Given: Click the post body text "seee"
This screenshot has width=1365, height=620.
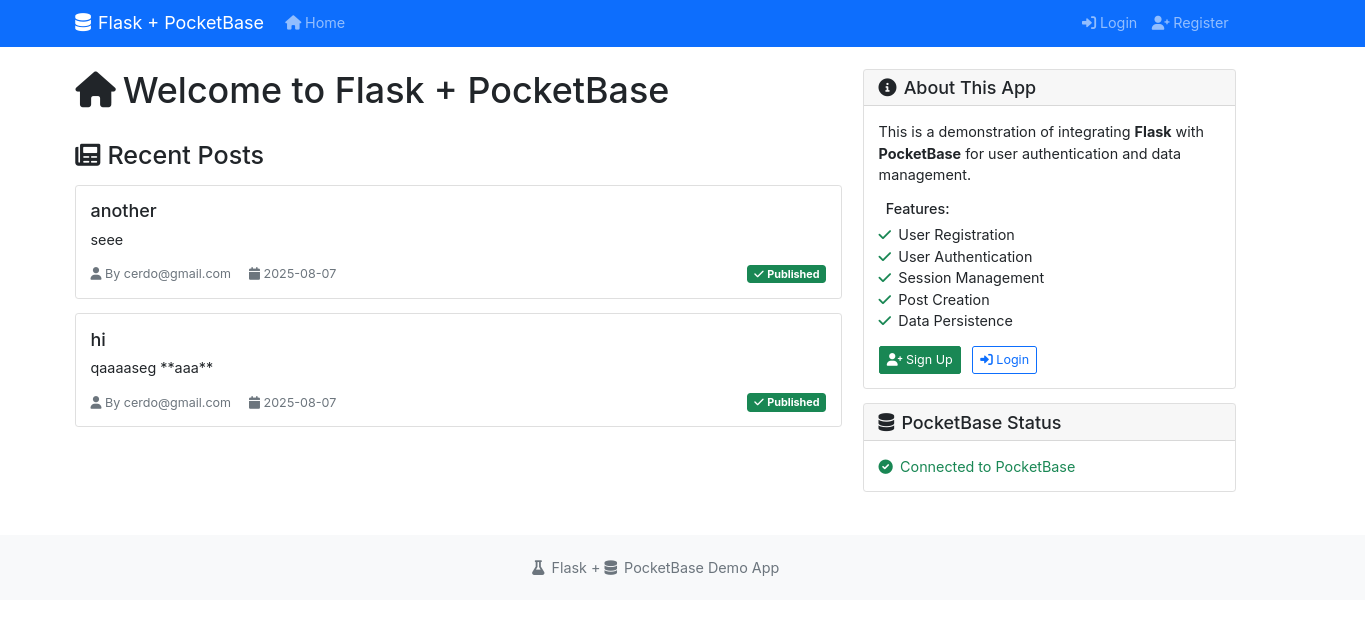Looking at the screenshot, I should point(107,240).
